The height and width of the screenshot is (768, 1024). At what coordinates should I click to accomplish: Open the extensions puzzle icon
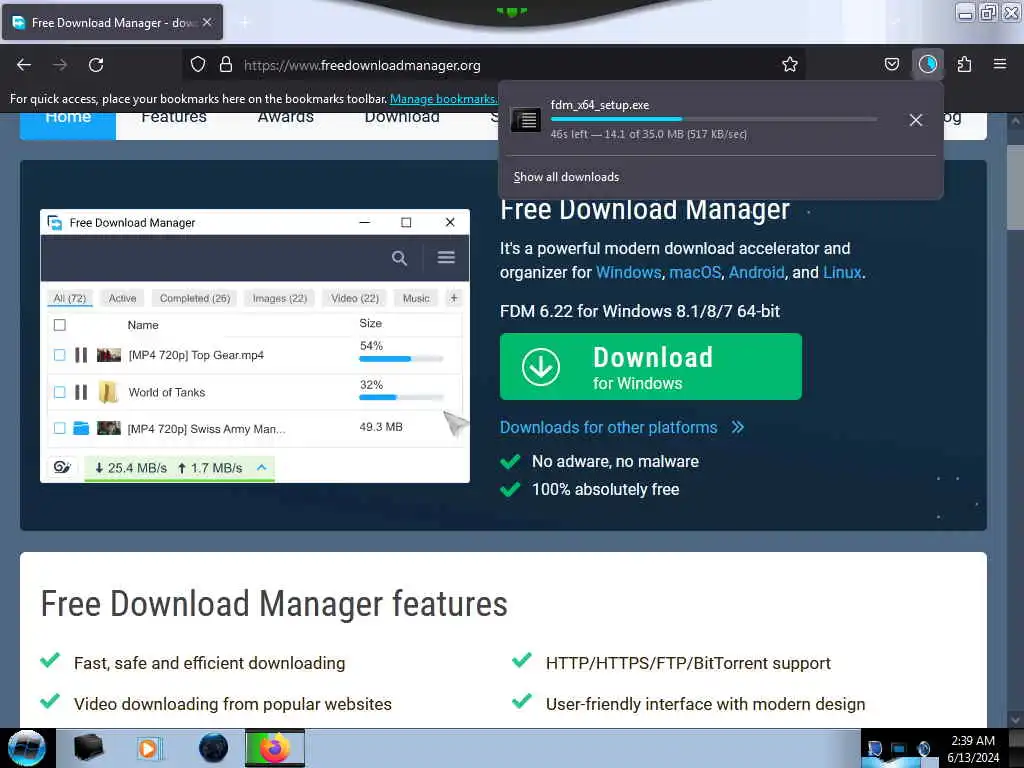pos(964,65)
